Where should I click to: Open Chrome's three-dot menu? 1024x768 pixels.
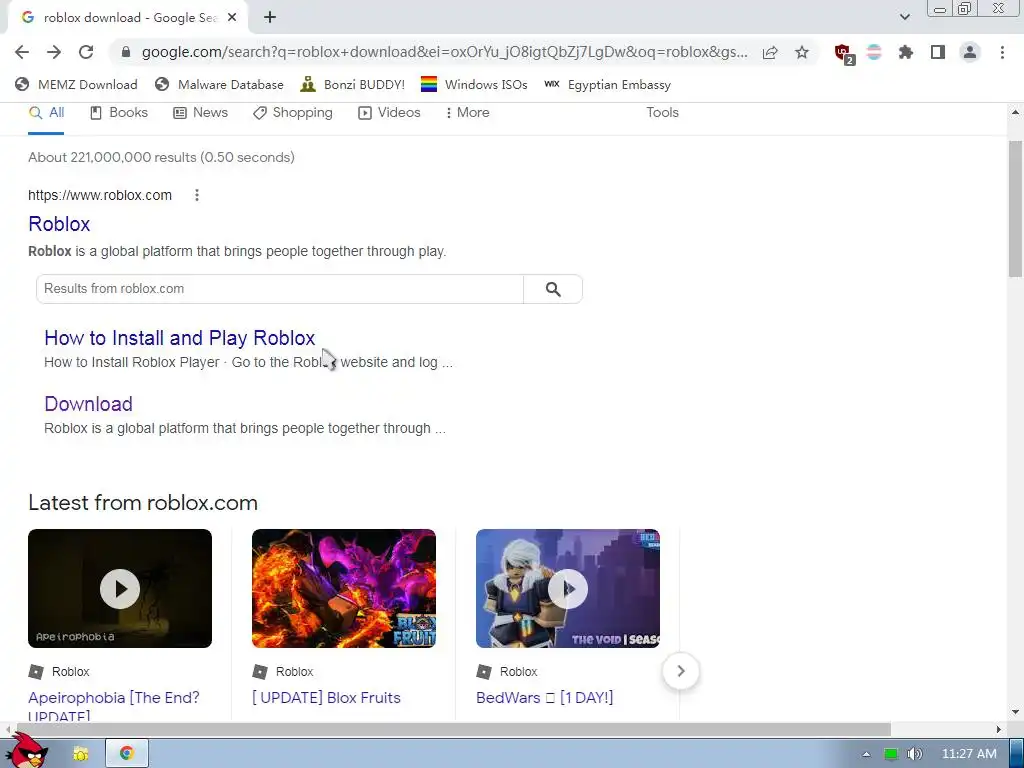1002,52
